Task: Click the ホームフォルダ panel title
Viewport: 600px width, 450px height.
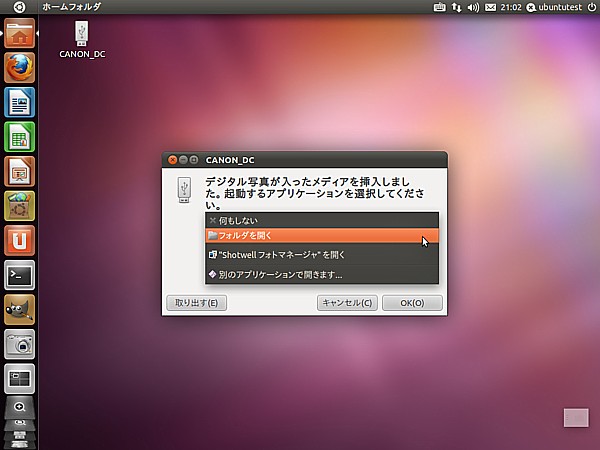Action: click(72, 7)
